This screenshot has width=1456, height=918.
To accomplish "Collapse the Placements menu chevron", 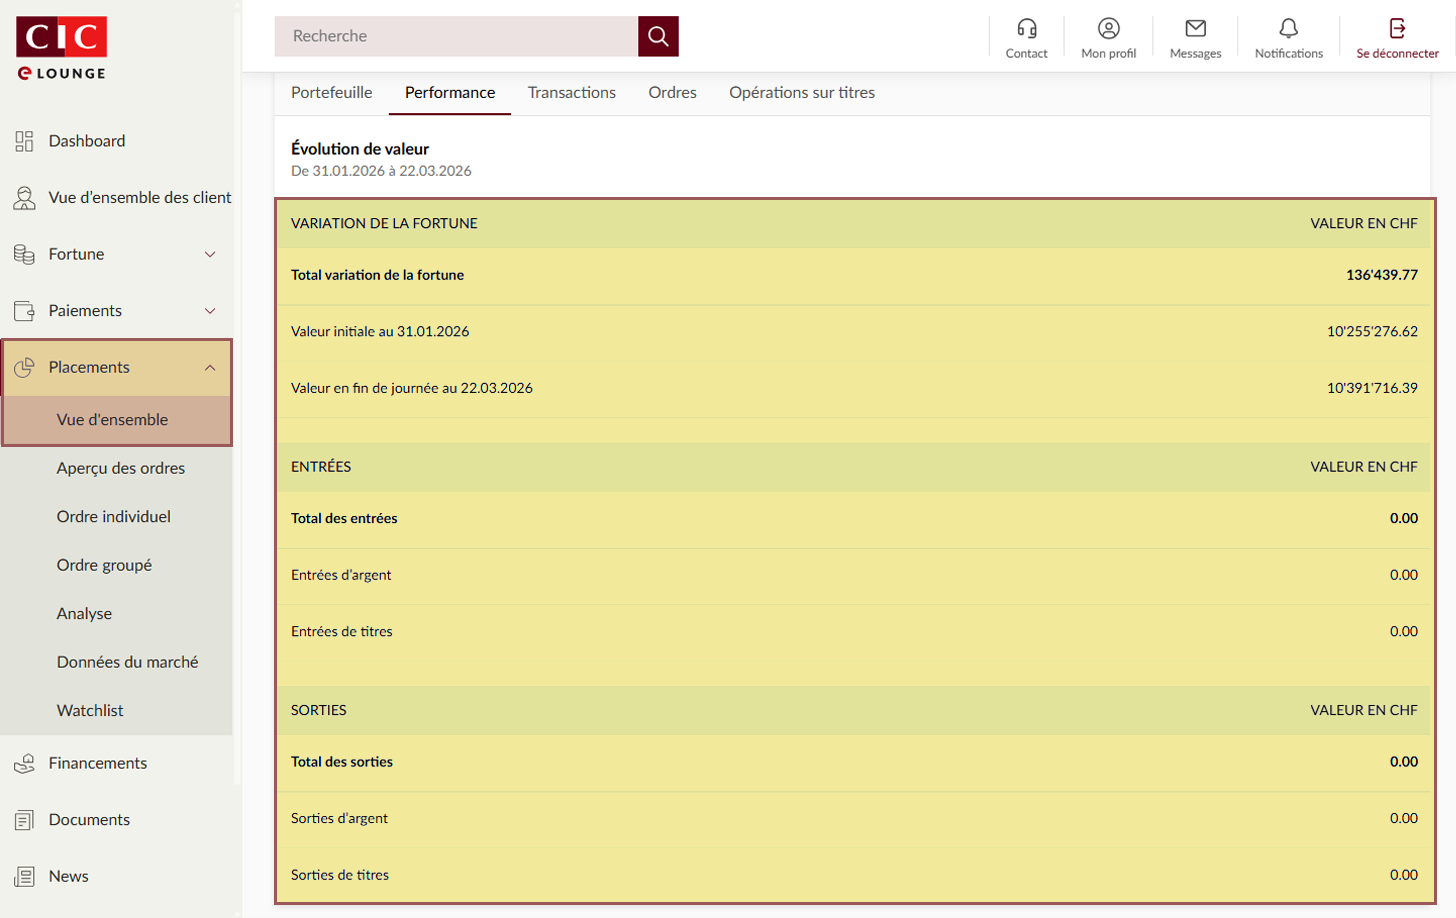I will [x=210, y=368].
